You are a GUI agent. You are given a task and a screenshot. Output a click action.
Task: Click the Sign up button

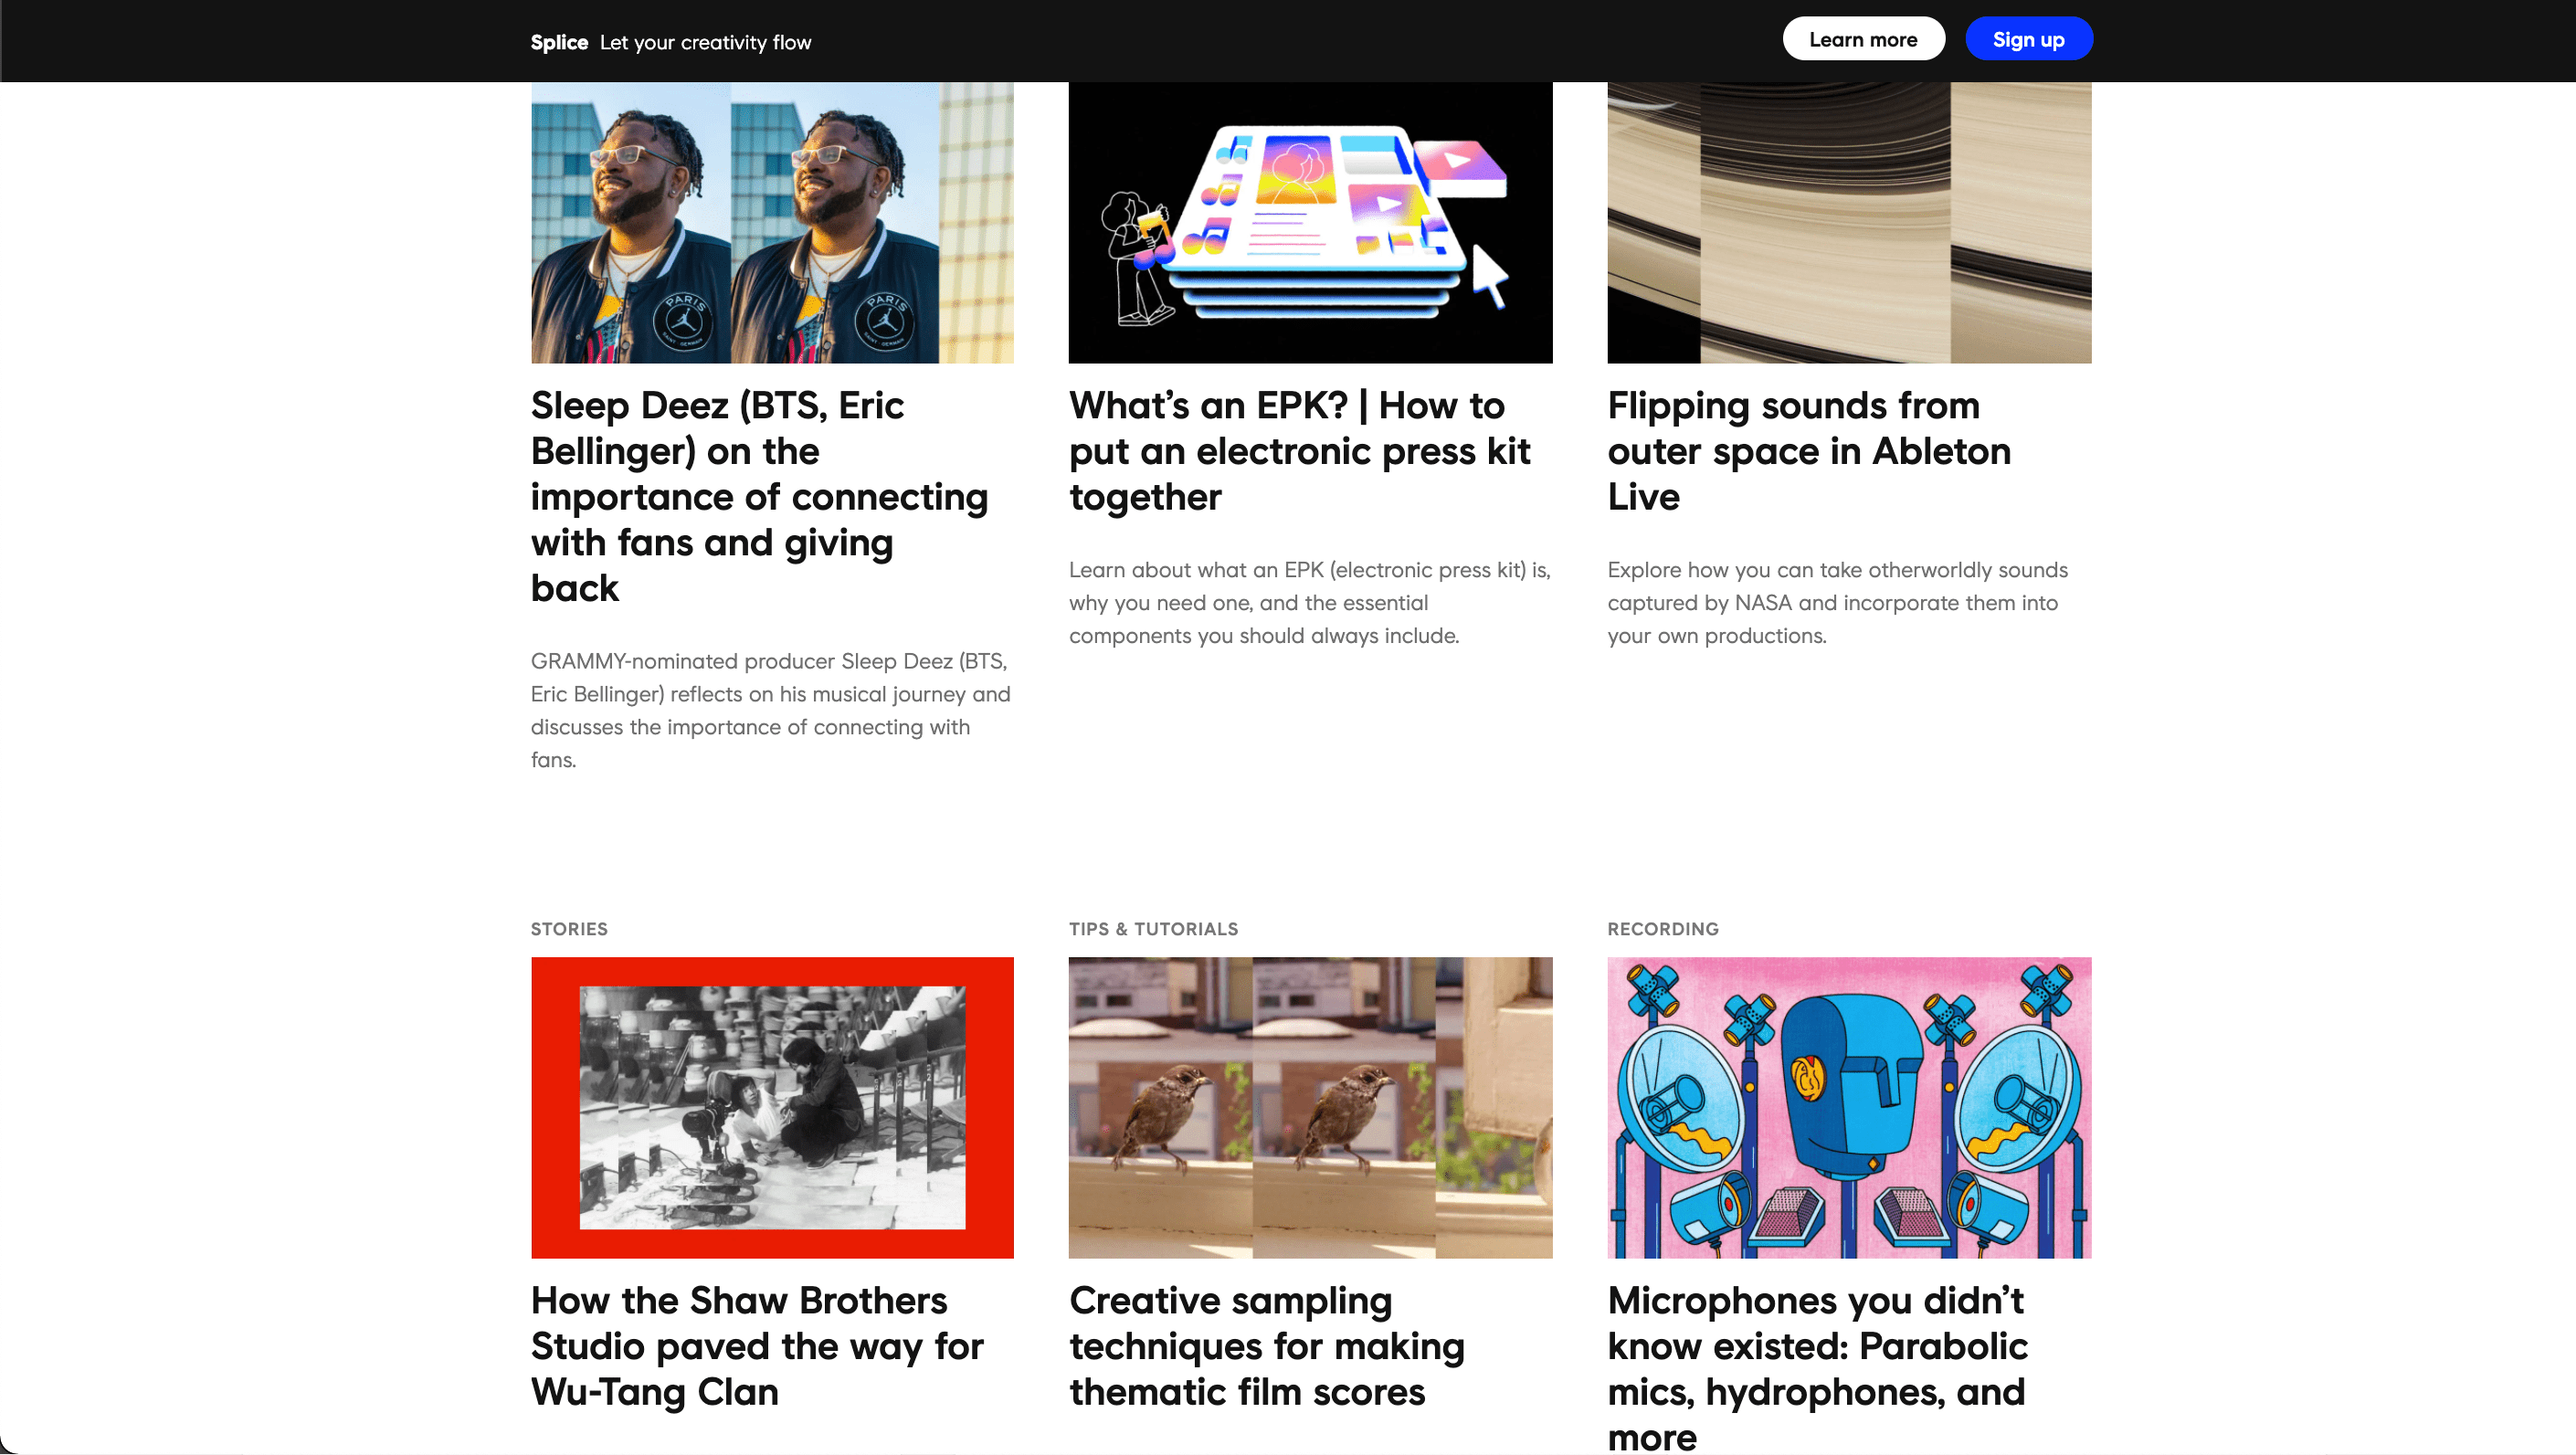[x=2028, y=39]
